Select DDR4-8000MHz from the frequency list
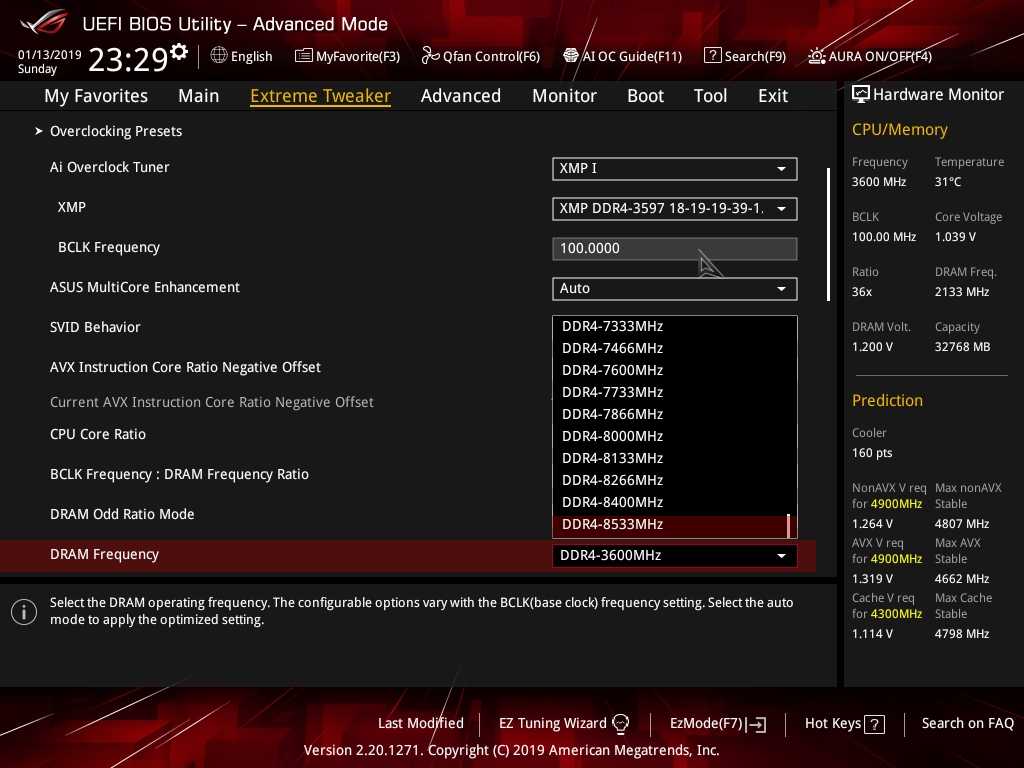Viewport: 1024px width, 768px height. (613, 436)
